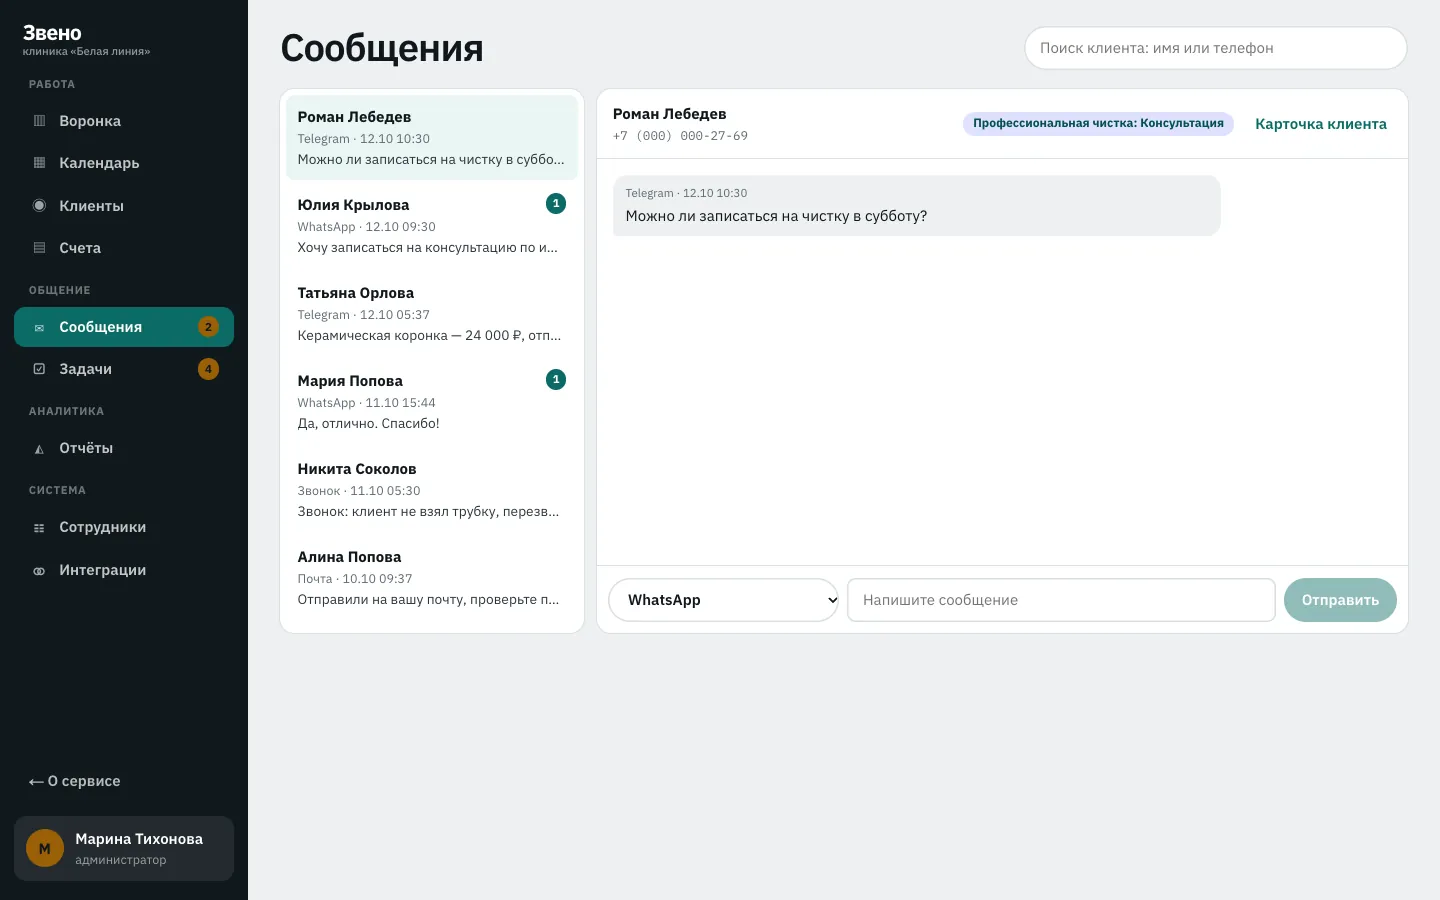Click the Отчёты chart icon
This screenshot has width=1440, height=900.
coord(39,449)
